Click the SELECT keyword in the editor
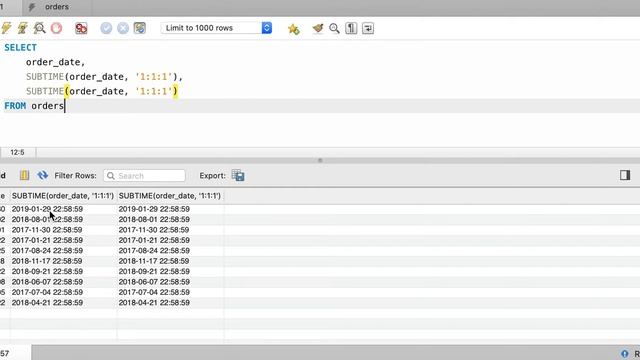This screenshot has width=640, height=360. point(20,47)
